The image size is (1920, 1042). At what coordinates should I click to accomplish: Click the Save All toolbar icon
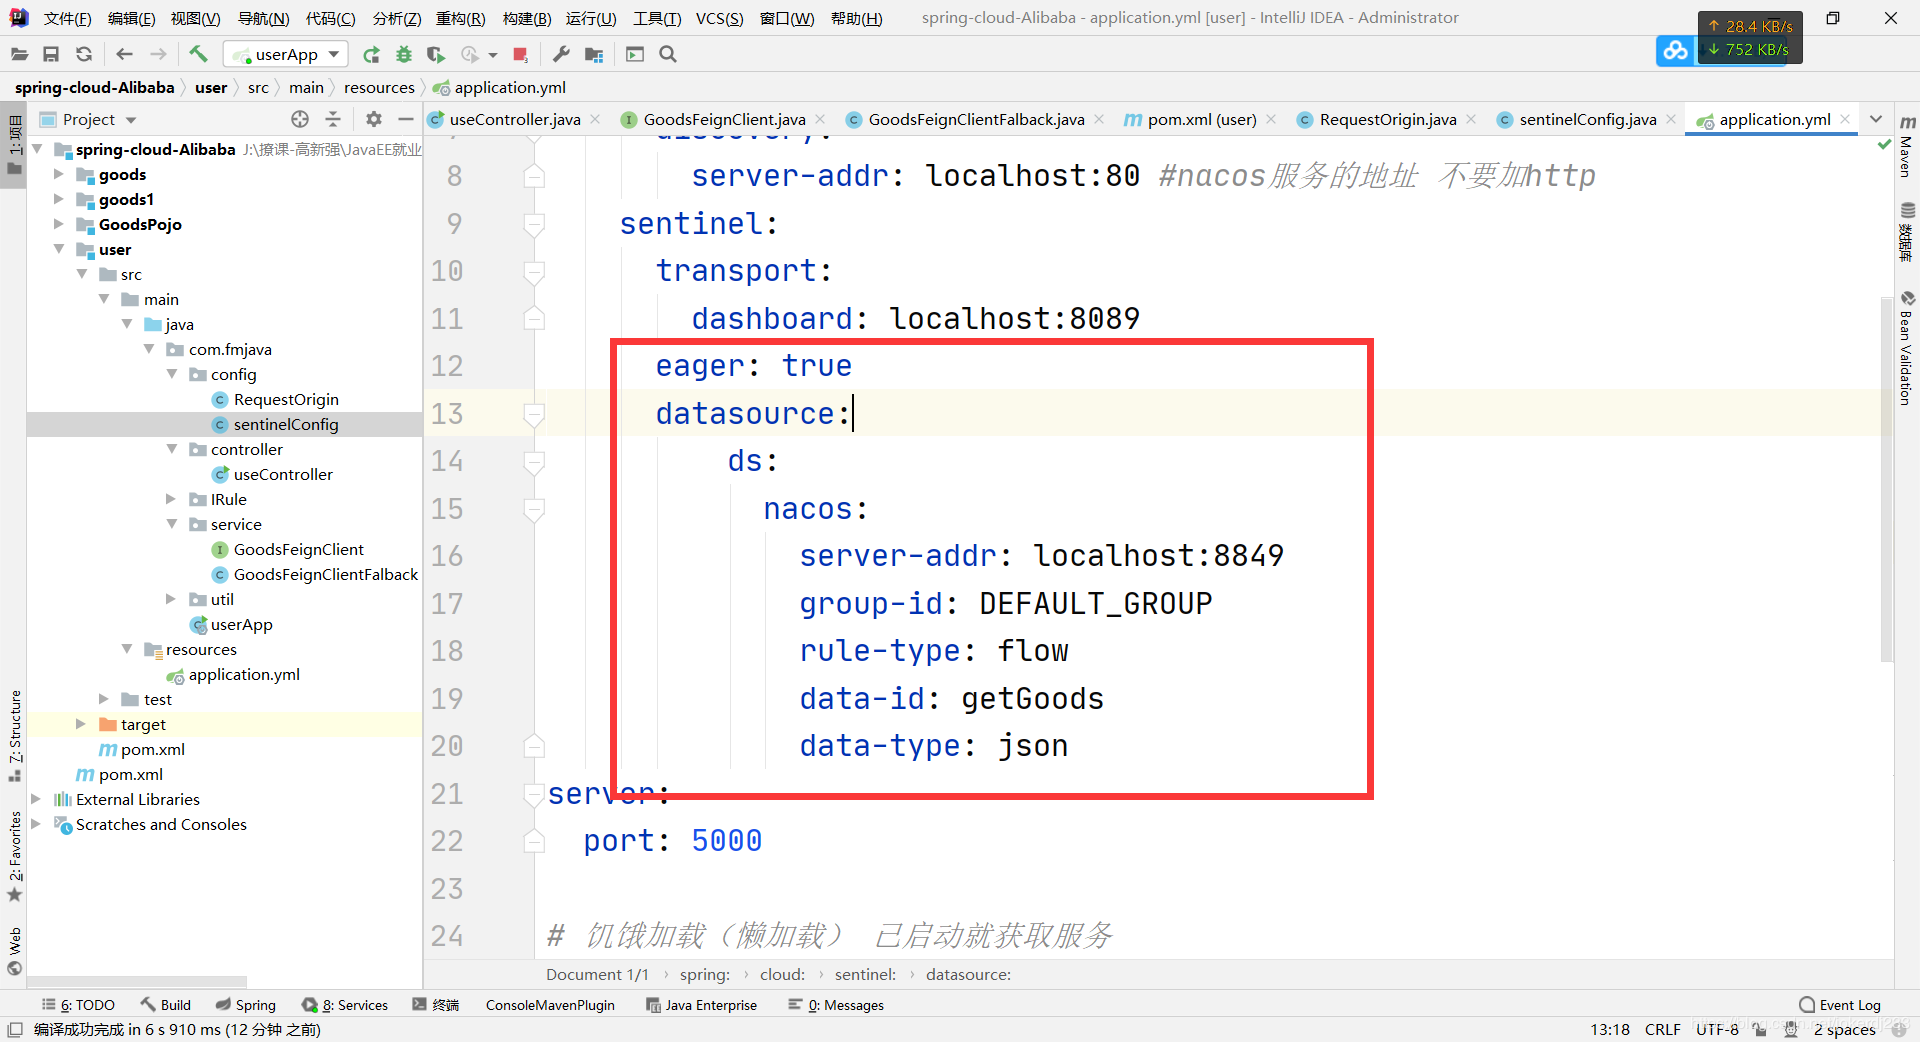pyautogui.click(x=51, y=54)
